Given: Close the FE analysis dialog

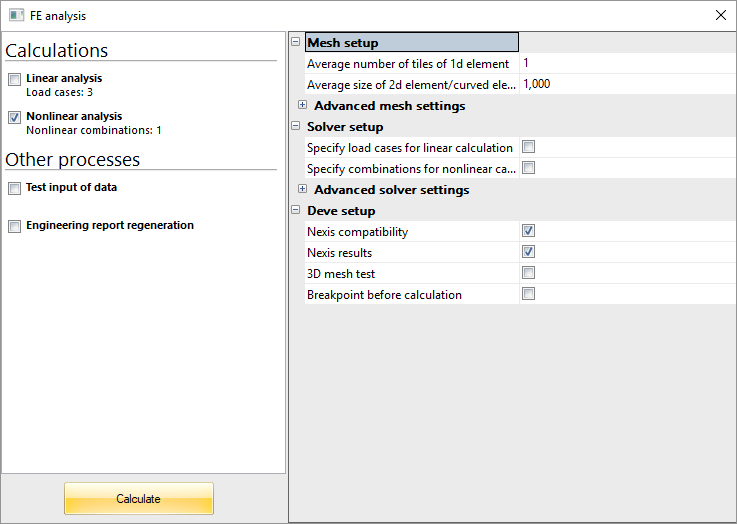Looking at the screenshot, I should point(720,15).
